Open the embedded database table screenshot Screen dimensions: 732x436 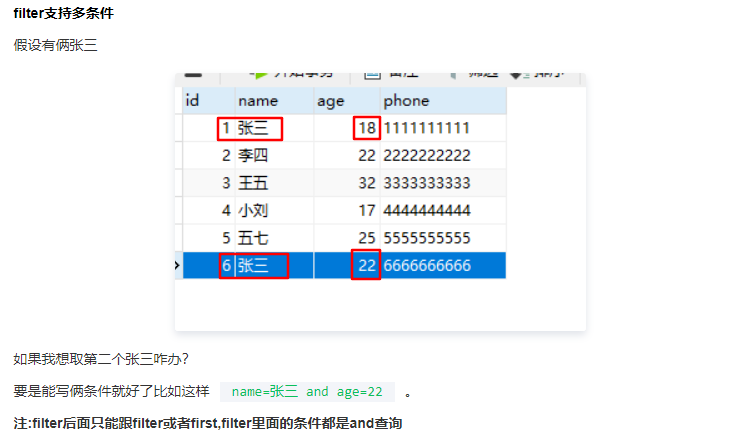pyautogui.click(x=380, y=202)
